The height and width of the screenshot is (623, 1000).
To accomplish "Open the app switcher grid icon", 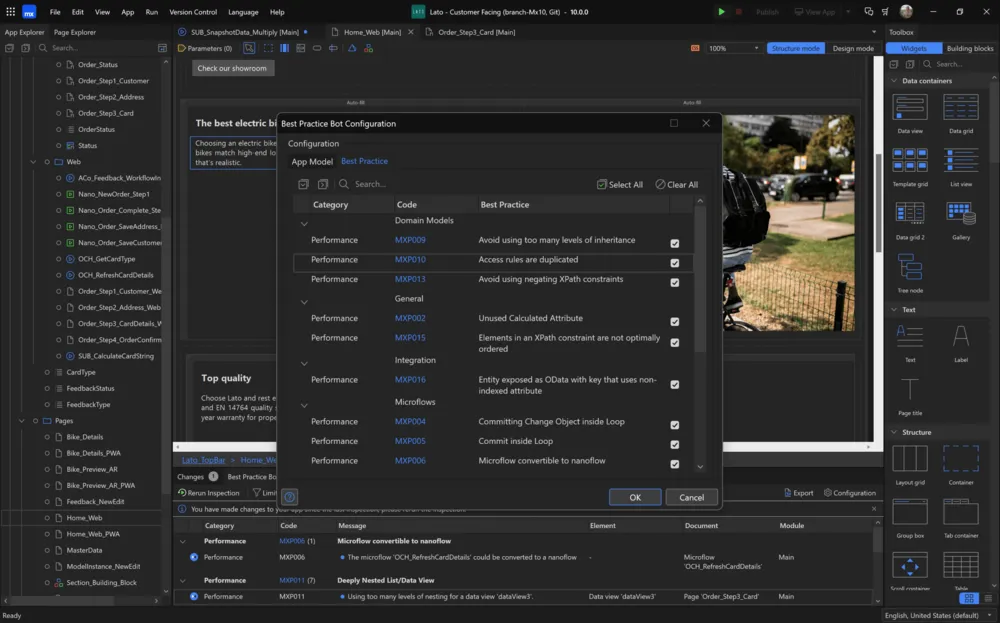I will point(10,11).
